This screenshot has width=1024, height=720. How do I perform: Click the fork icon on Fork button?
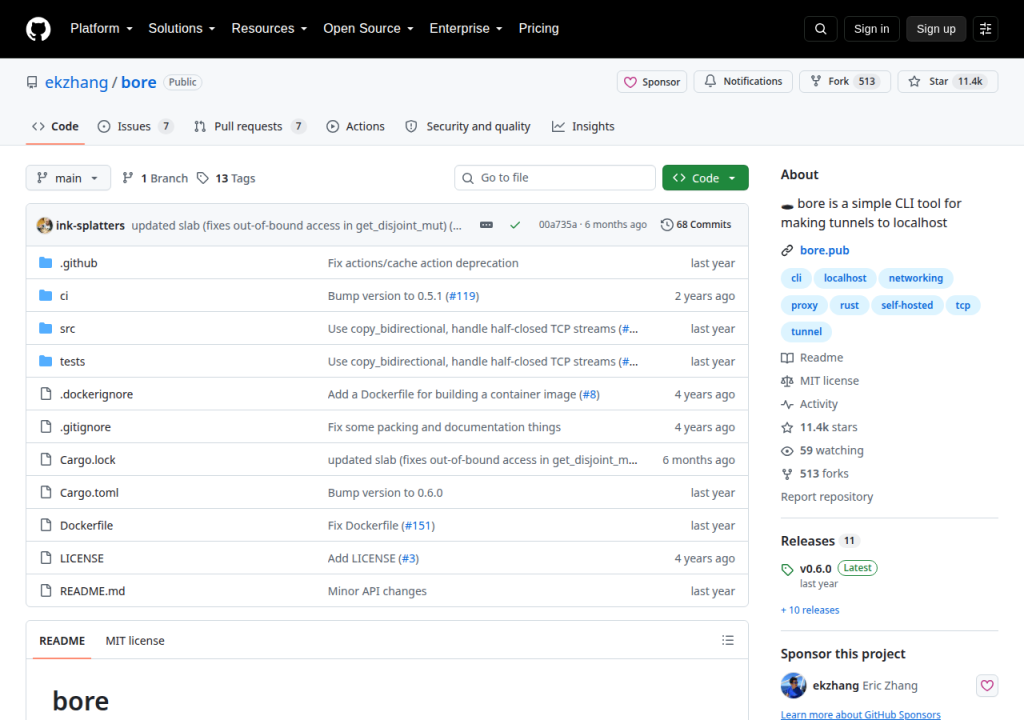tap(816, 81)
